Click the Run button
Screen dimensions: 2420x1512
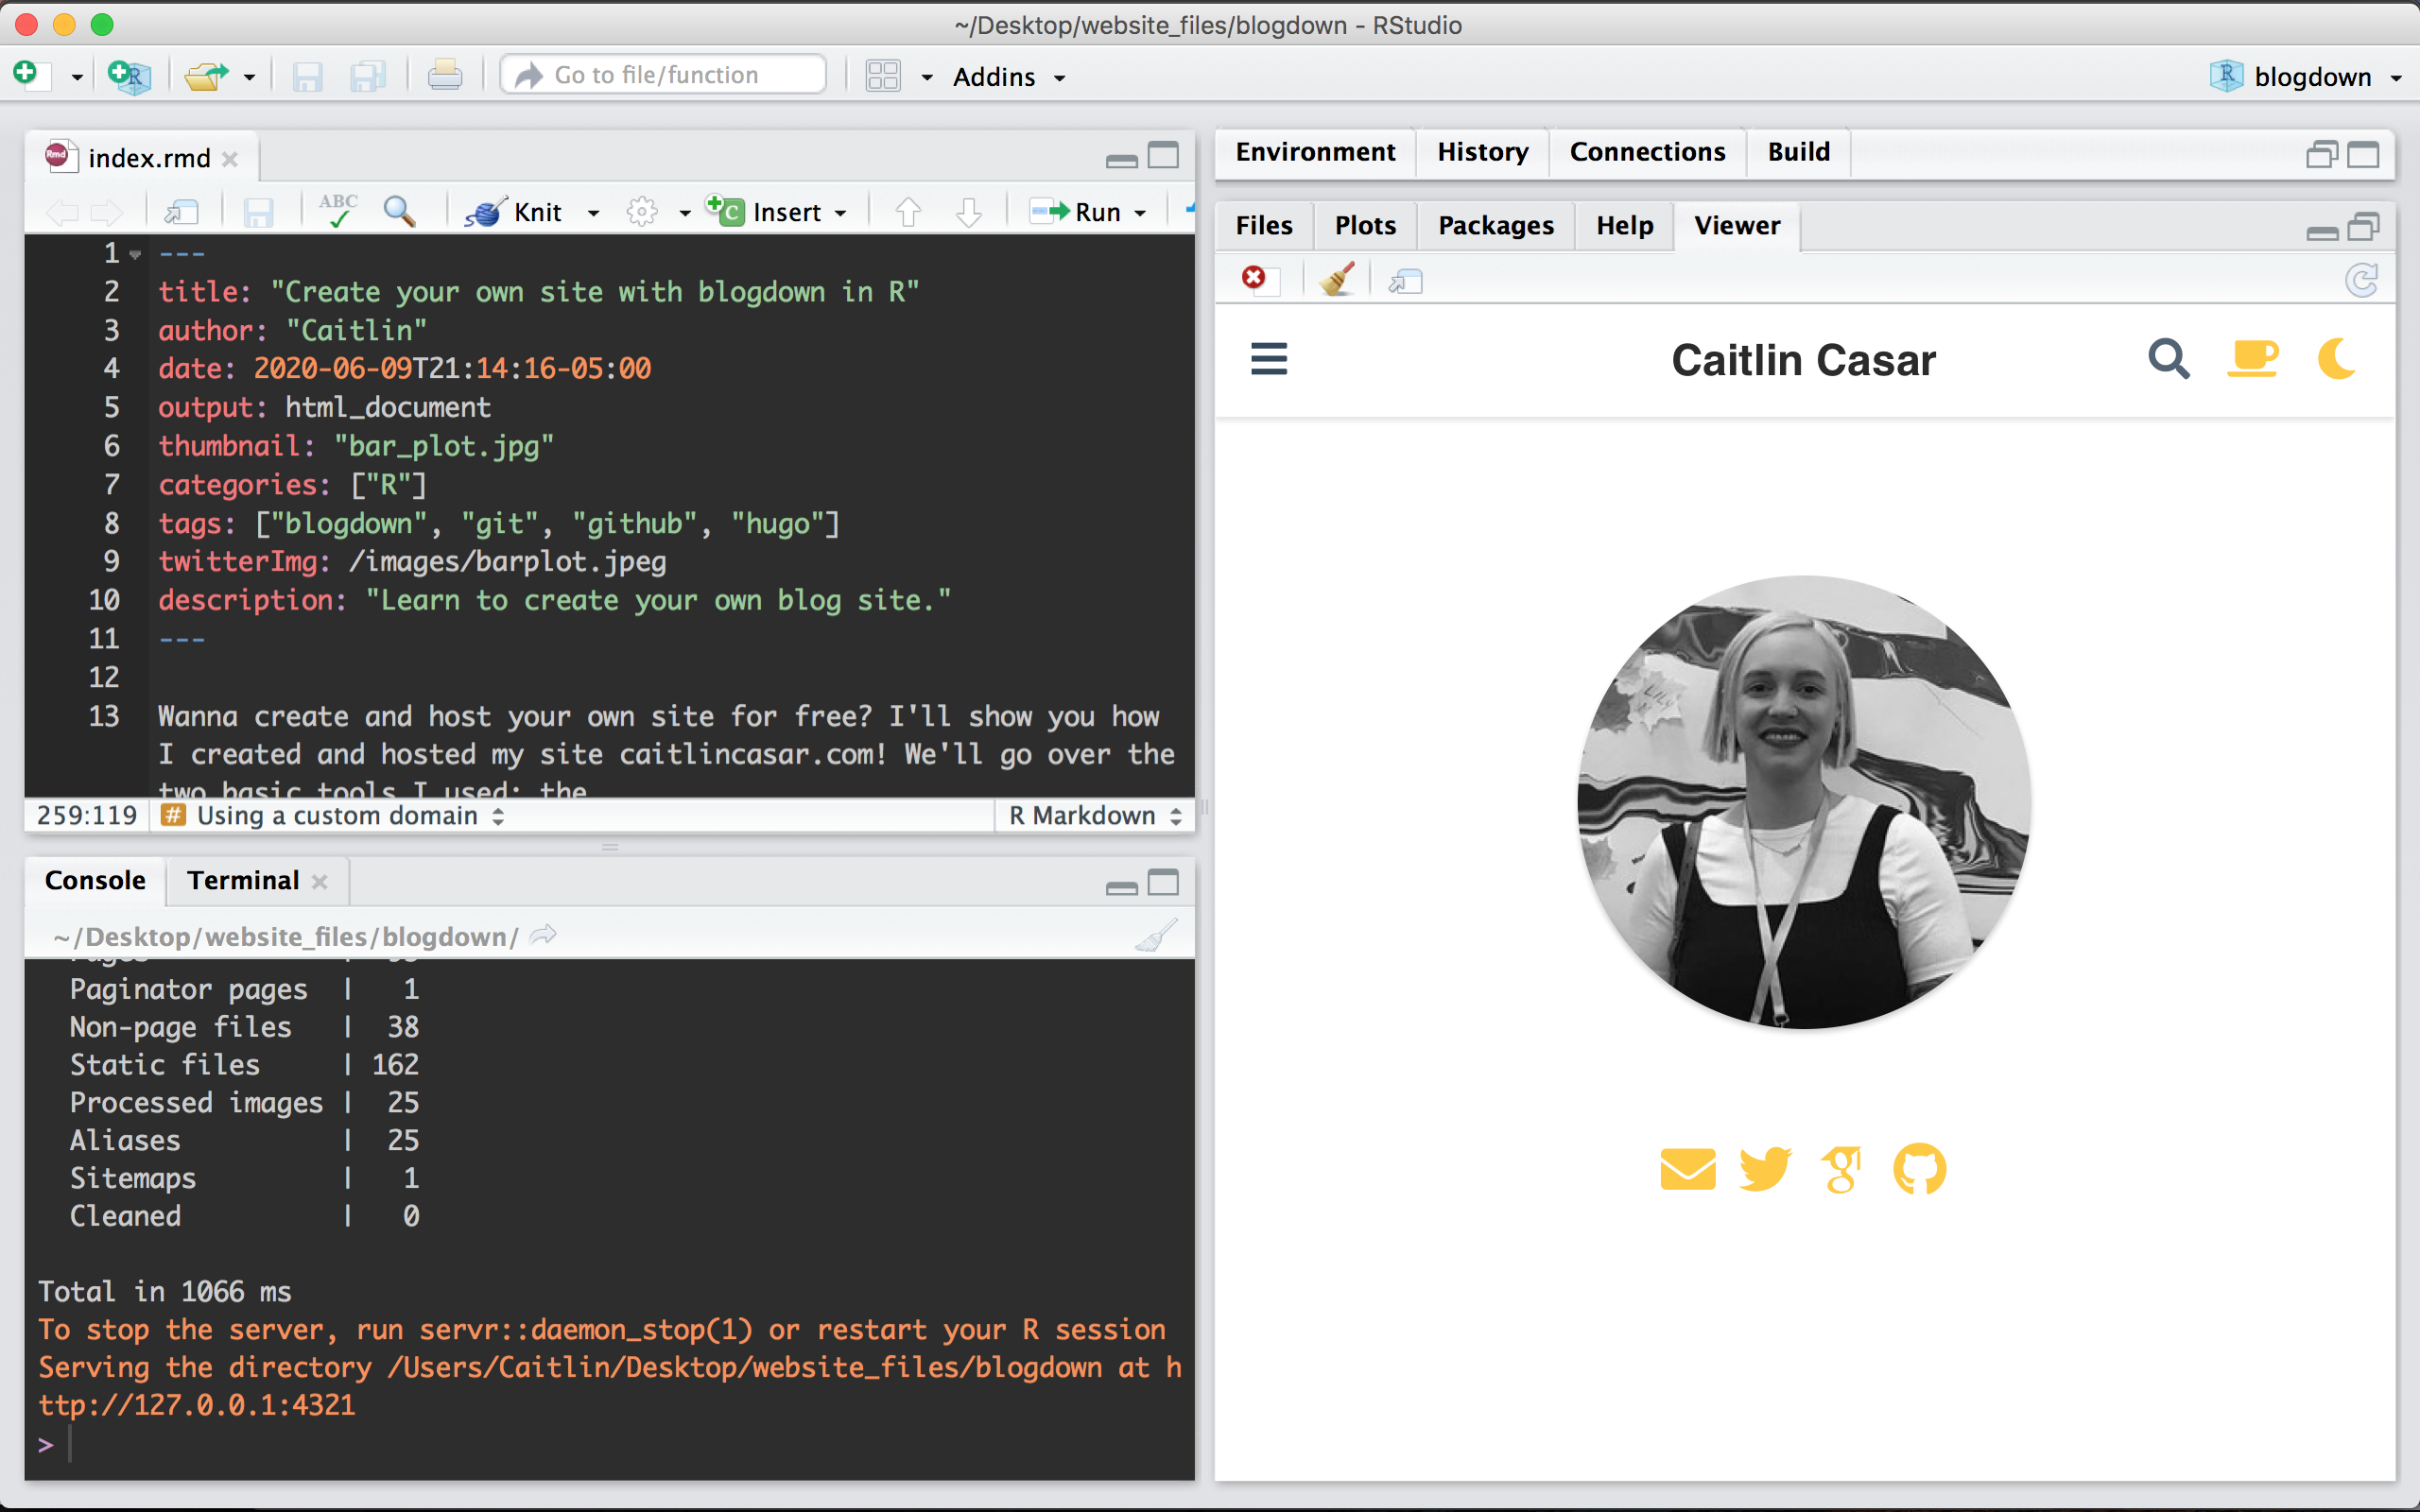point(1078,212)
